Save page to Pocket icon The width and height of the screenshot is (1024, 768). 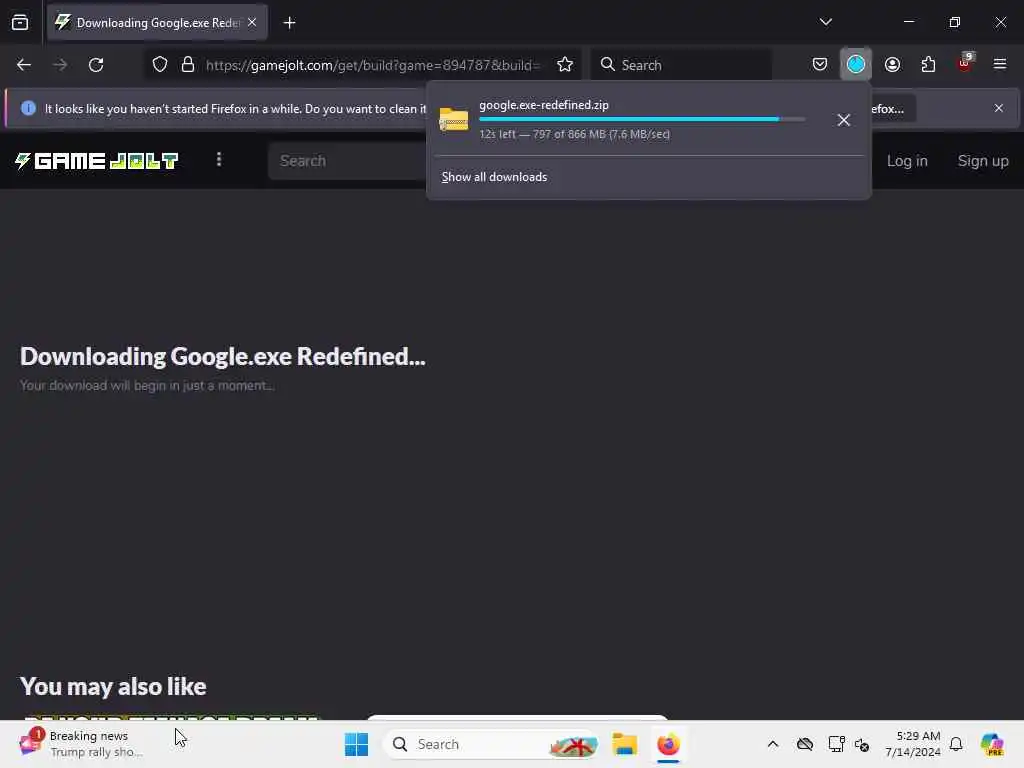(x=820, y=64)
